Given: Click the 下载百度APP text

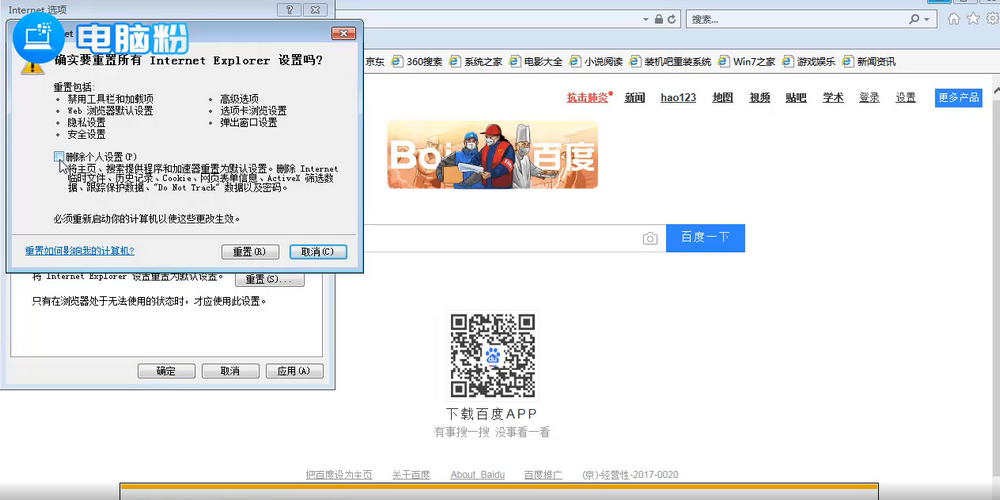Looking at the screenshot, I should pos(492,413).
